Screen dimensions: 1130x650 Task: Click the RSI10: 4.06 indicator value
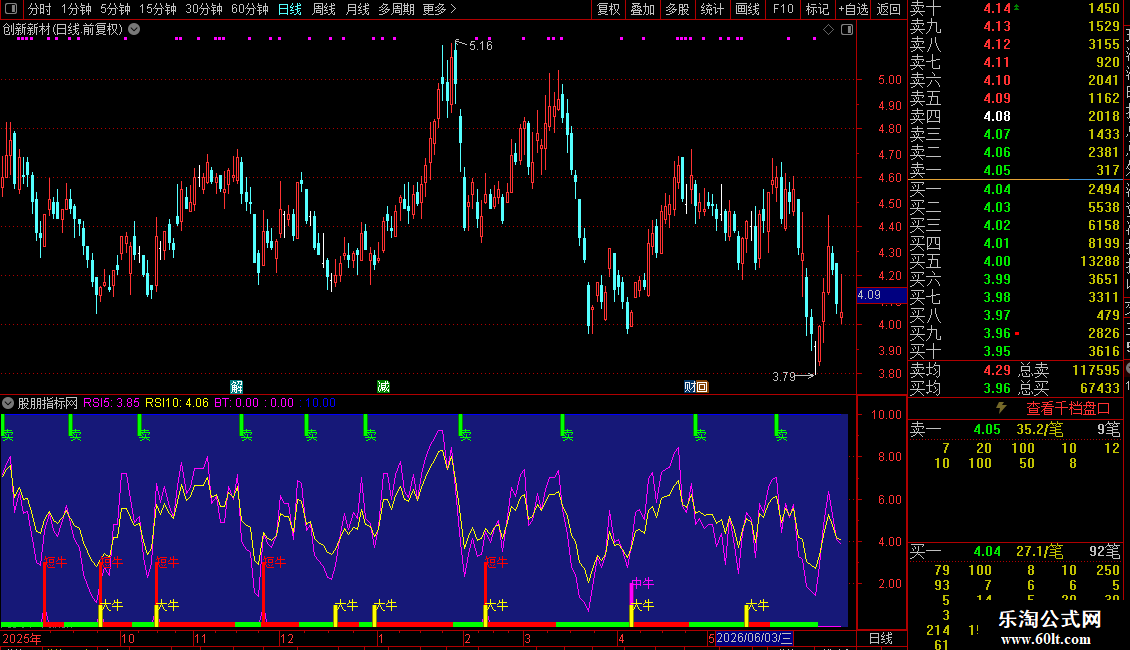tap(177, 403)
